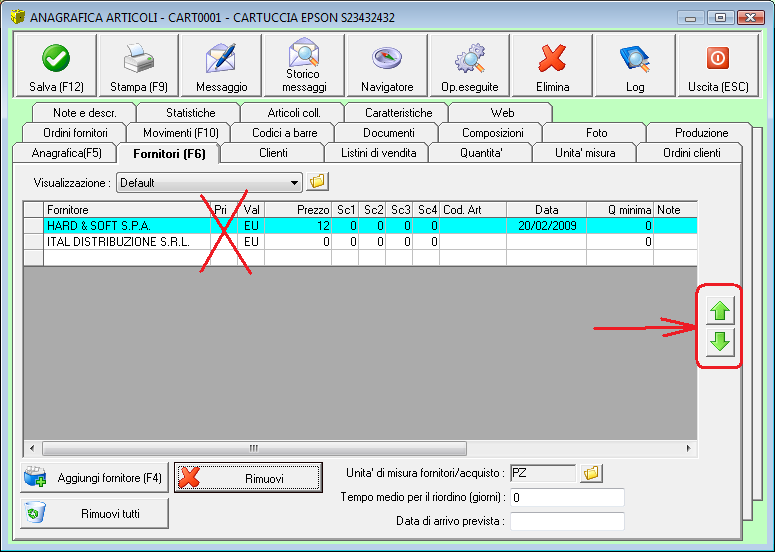Close the Anagrafica Articoli window
The image size is (775, 552).
[750, 18]
